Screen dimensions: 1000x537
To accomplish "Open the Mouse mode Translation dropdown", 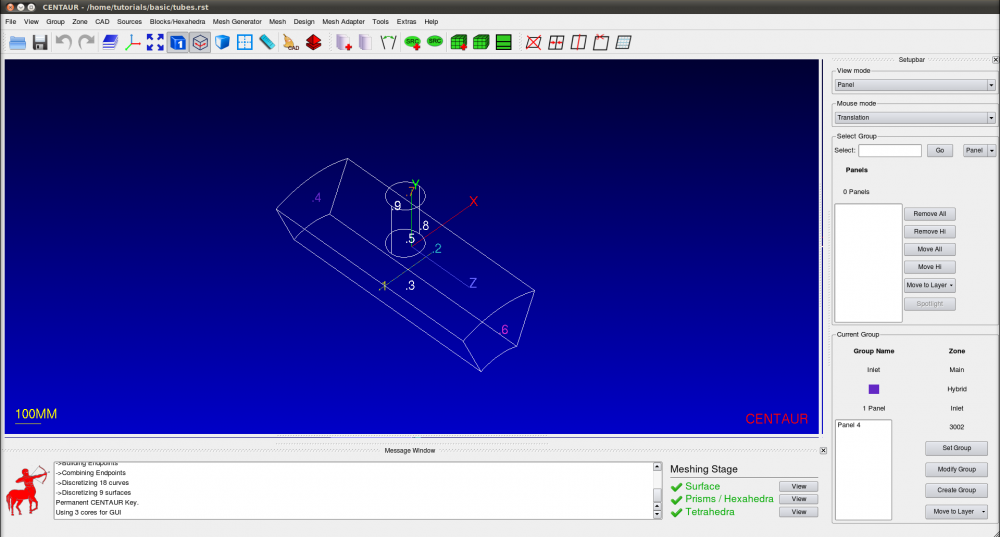I will coord(915,118).
